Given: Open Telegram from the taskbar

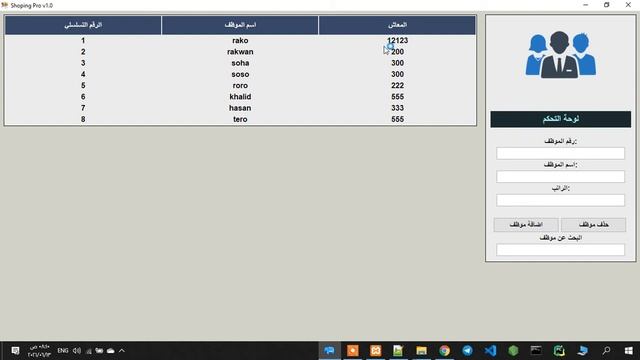Looking at the screenshot, I should pos(467,351).
